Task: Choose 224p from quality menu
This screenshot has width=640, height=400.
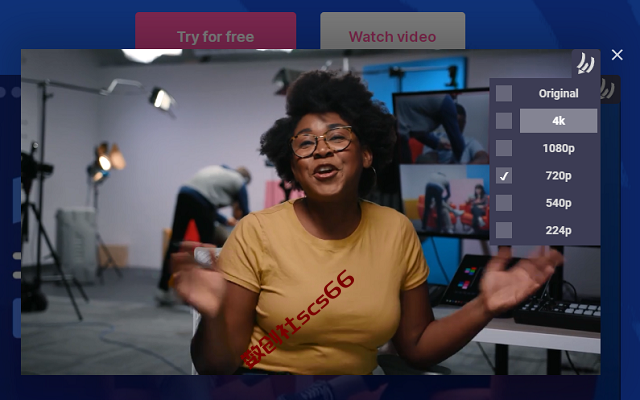Action: point(558,230)
